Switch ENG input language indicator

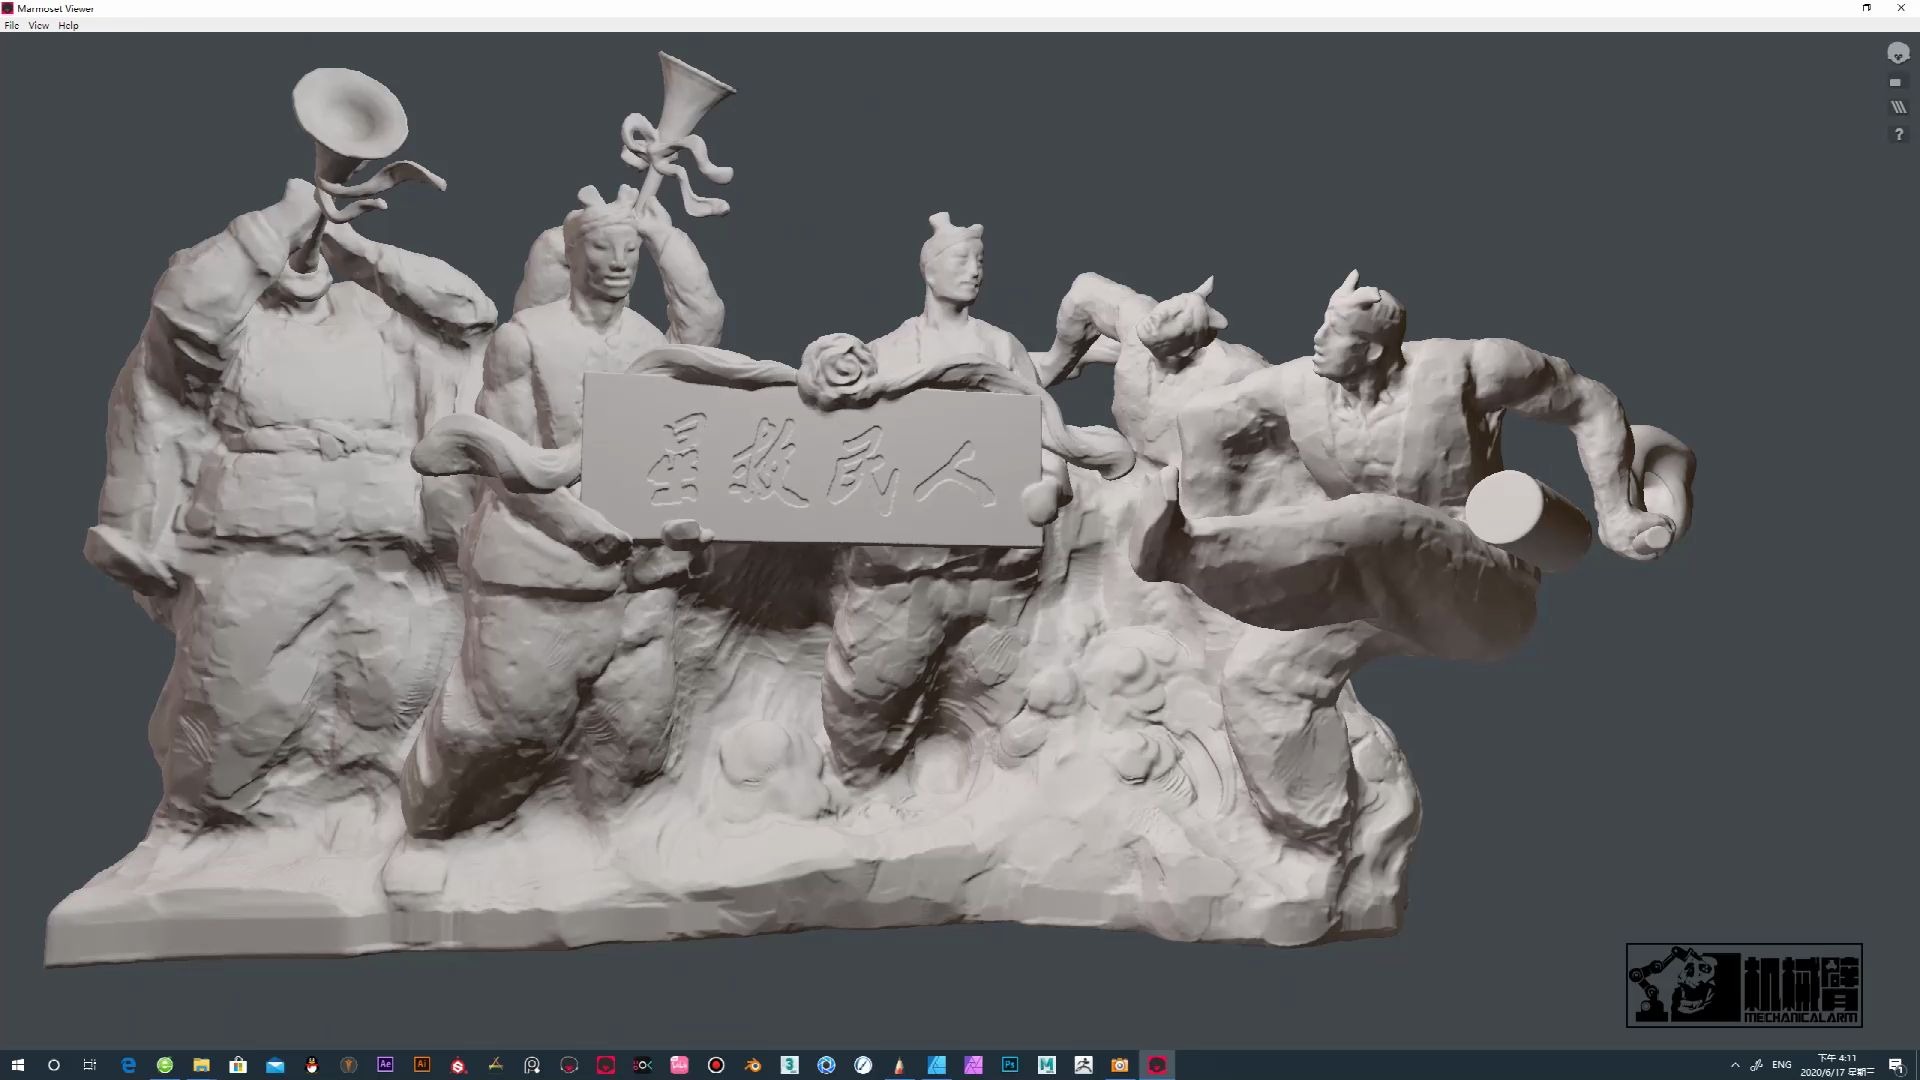point(1782,1065)
